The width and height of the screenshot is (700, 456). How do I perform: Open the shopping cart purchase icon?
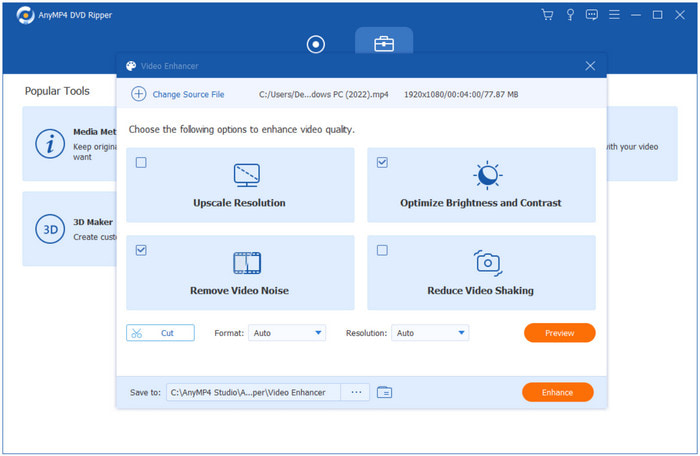[547, 15]
